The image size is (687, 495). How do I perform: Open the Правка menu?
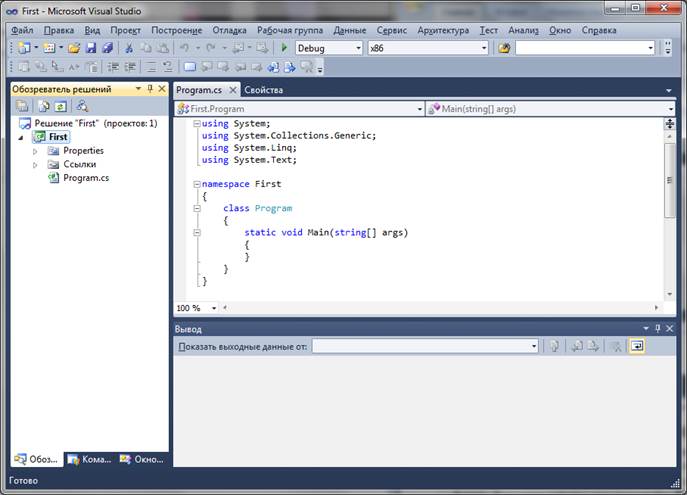click(x=59, y=30)
